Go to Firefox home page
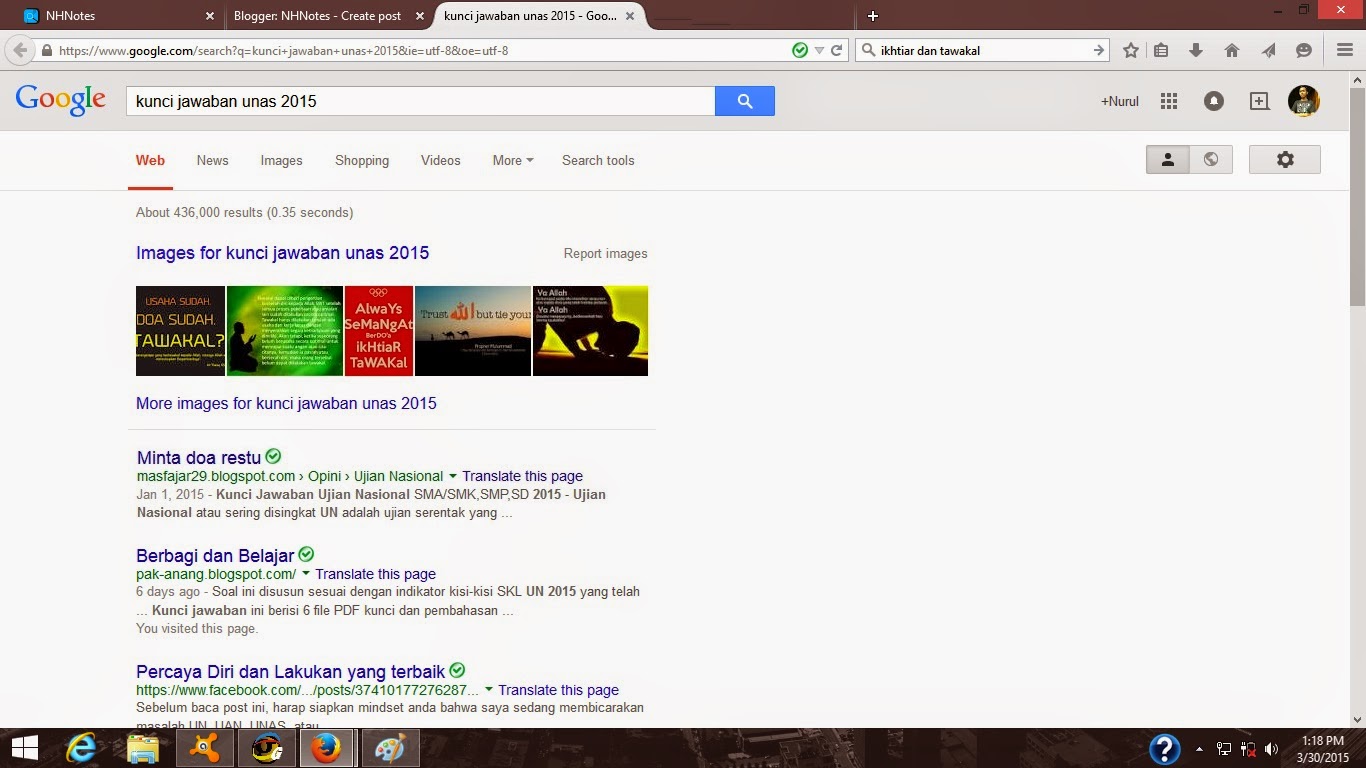Image resolution: width=1366 pixels, height=768 pixels. (x=1232, y=50)
